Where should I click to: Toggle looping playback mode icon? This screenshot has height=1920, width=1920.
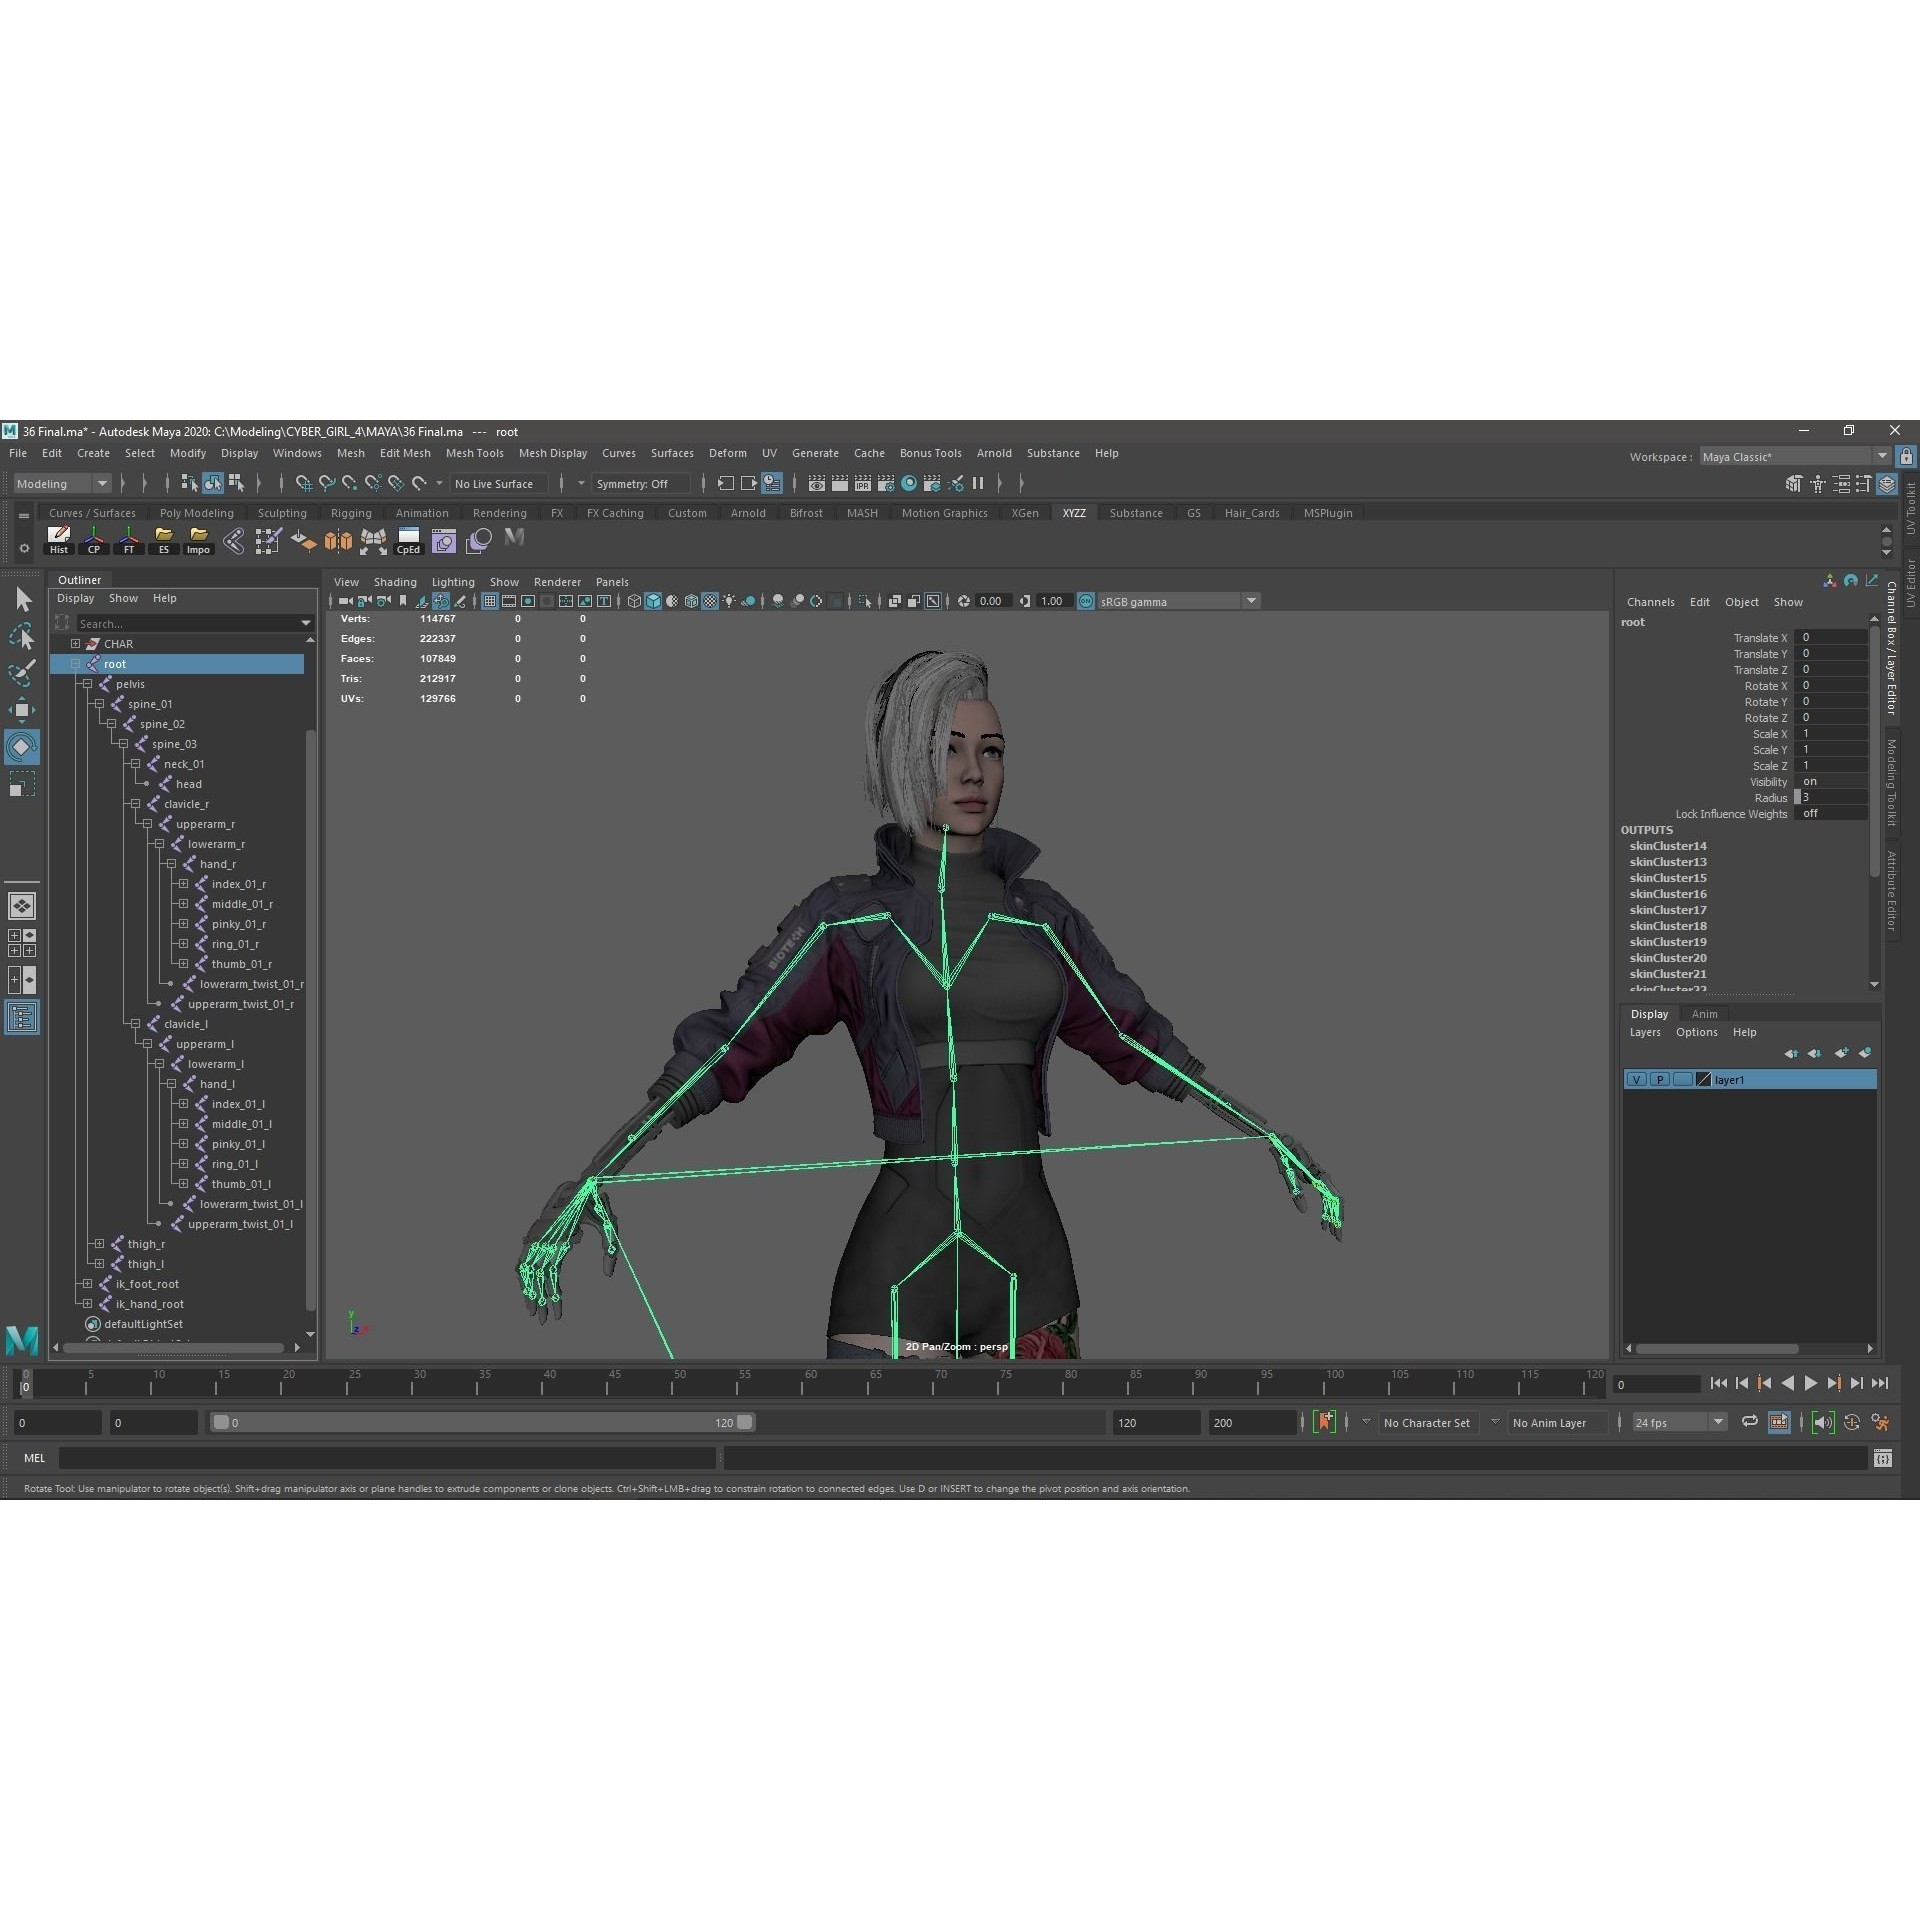tap(1750, 1422)
